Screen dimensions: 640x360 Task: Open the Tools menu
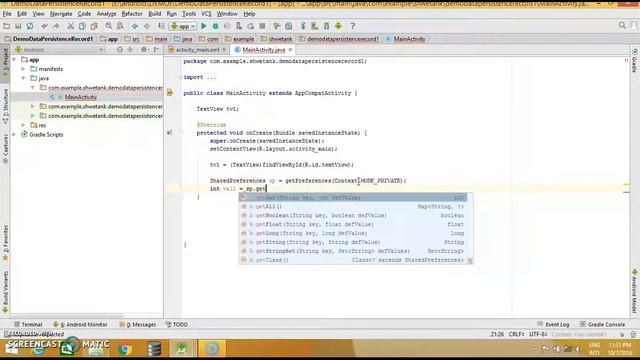click(189, 14)
